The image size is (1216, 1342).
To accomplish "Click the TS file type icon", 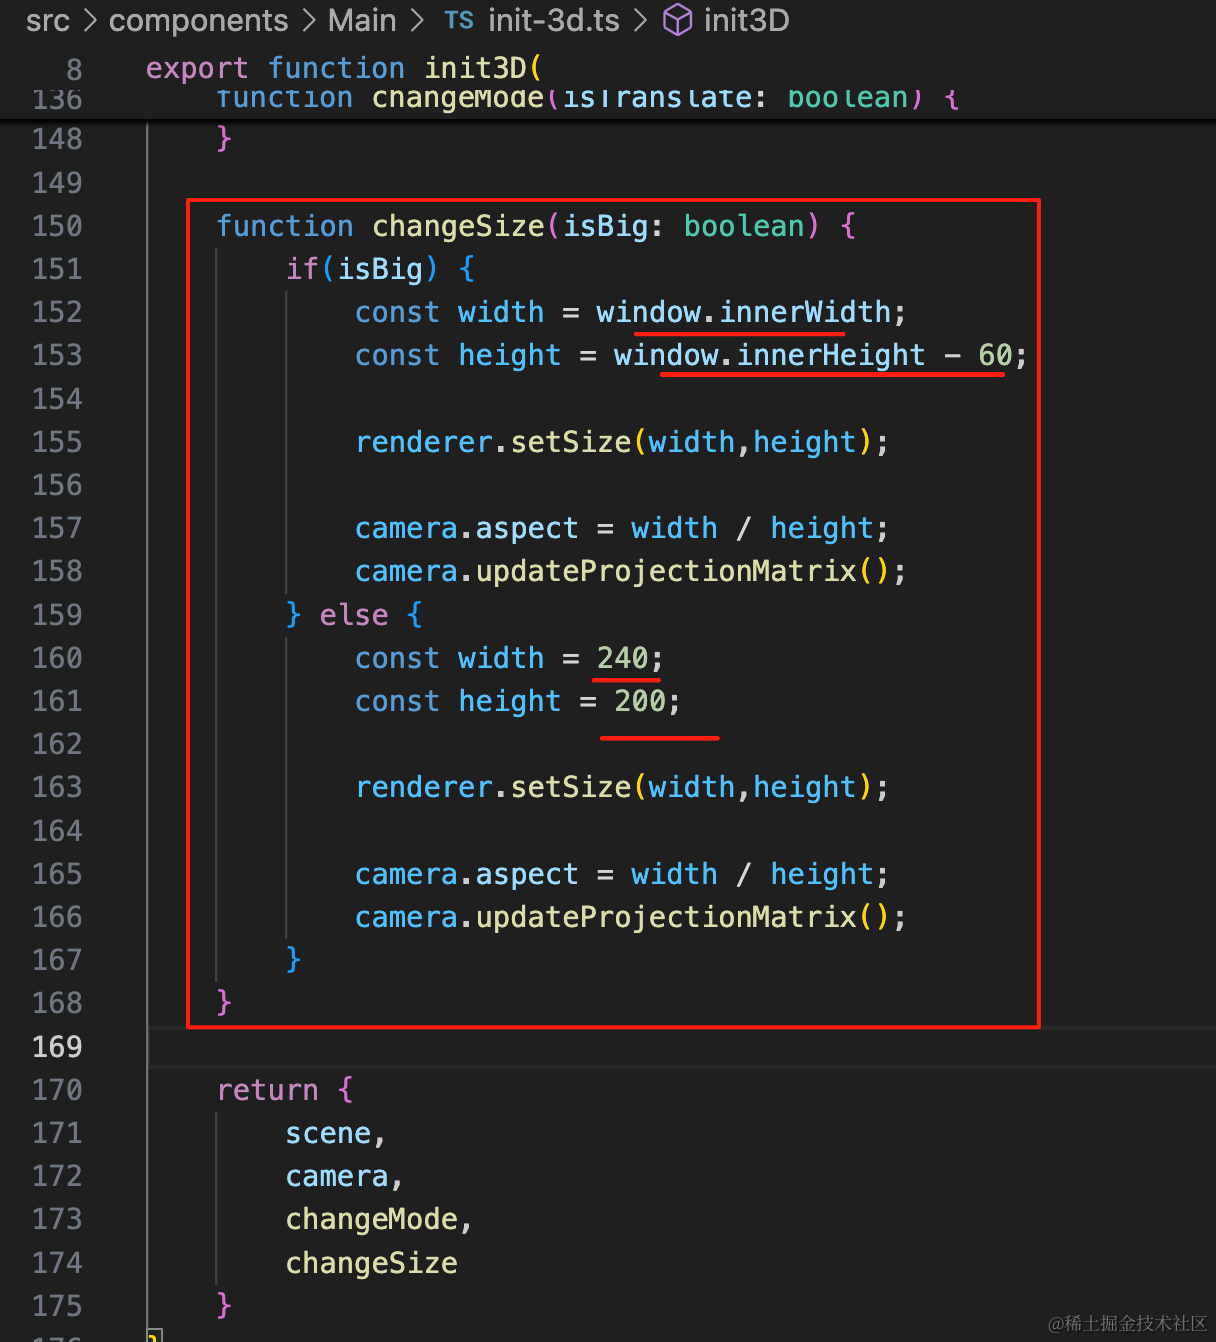I will pos(459,20).
